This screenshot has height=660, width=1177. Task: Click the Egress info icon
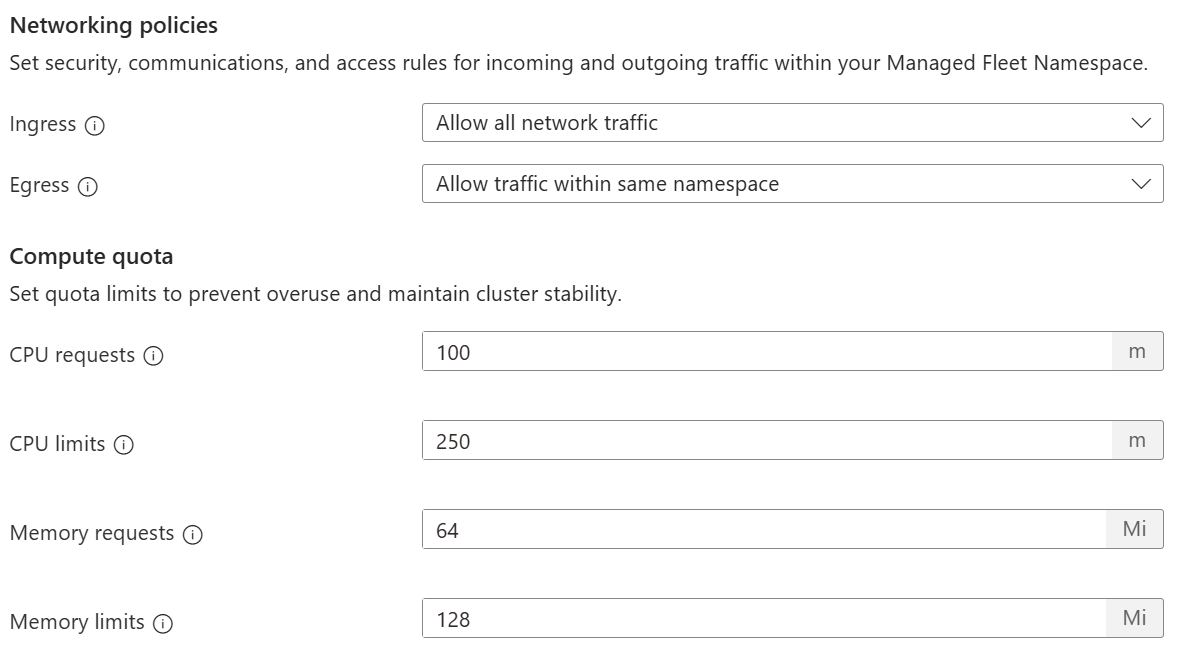tap(88, 187)
